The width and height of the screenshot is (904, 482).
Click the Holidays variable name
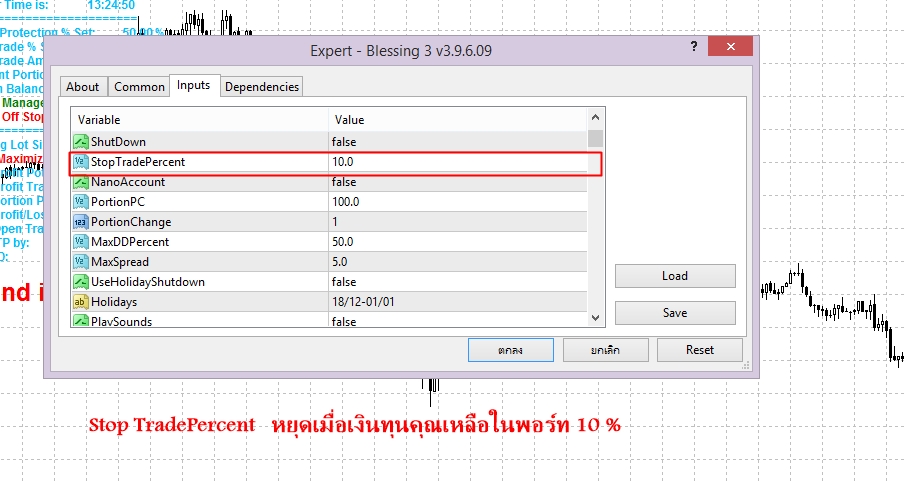point(114,302)
